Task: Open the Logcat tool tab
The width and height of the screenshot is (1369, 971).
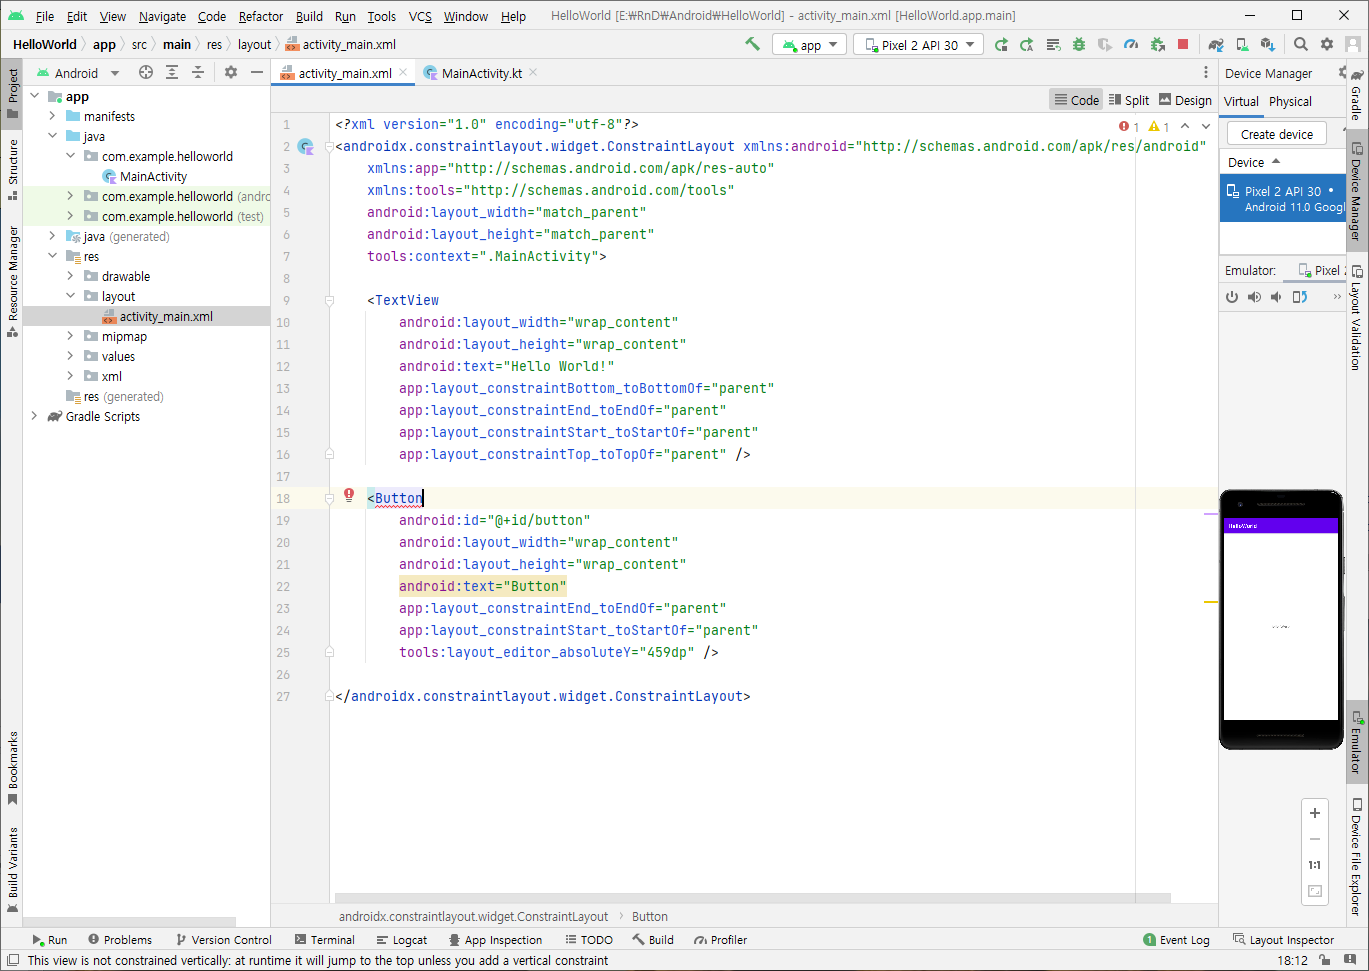Action: [402, 940]
